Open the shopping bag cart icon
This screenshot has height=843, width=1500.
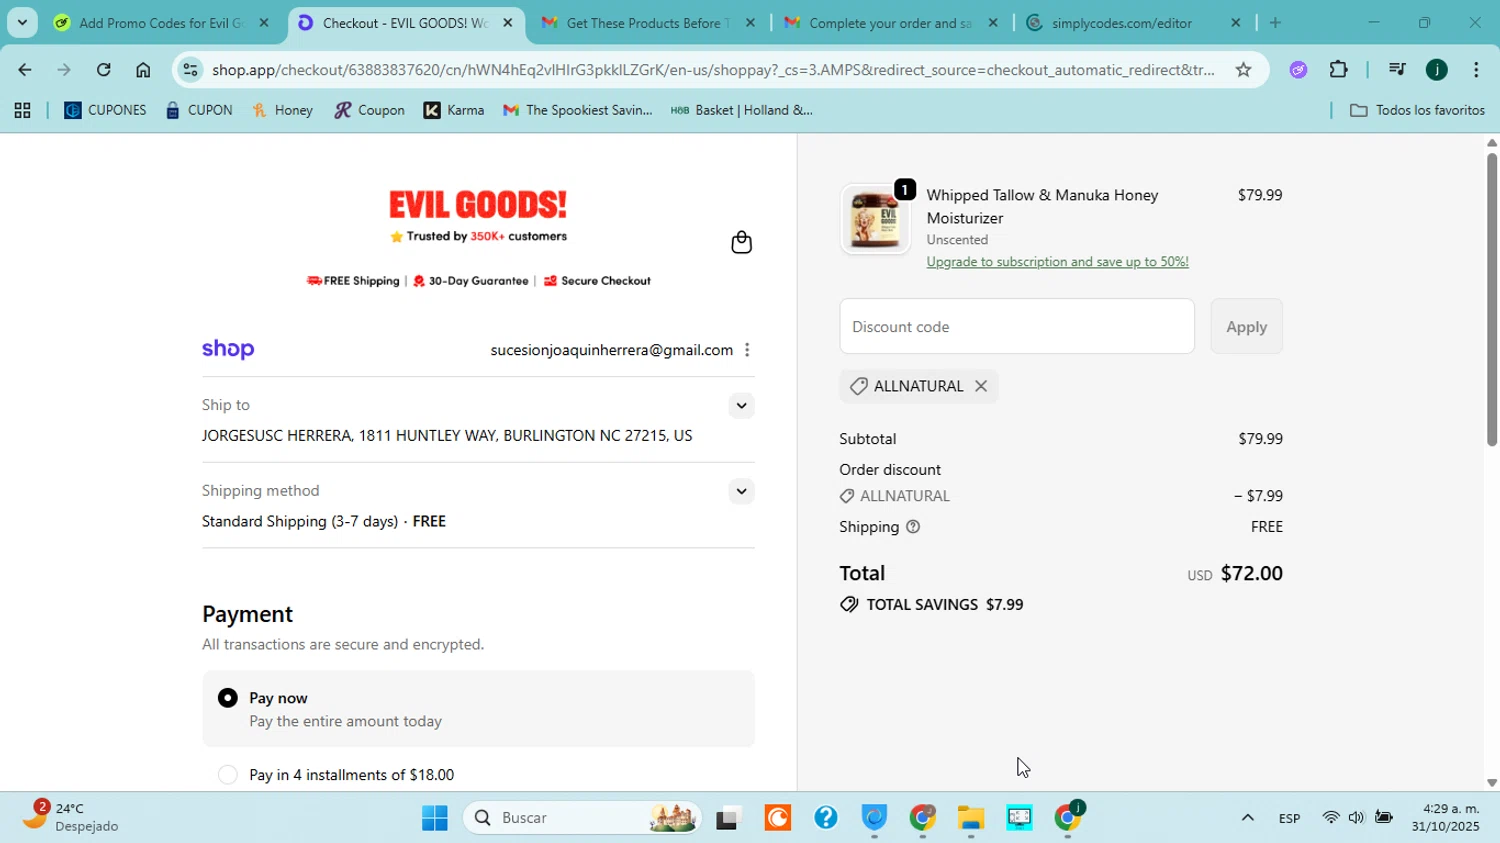pos(741,242)
